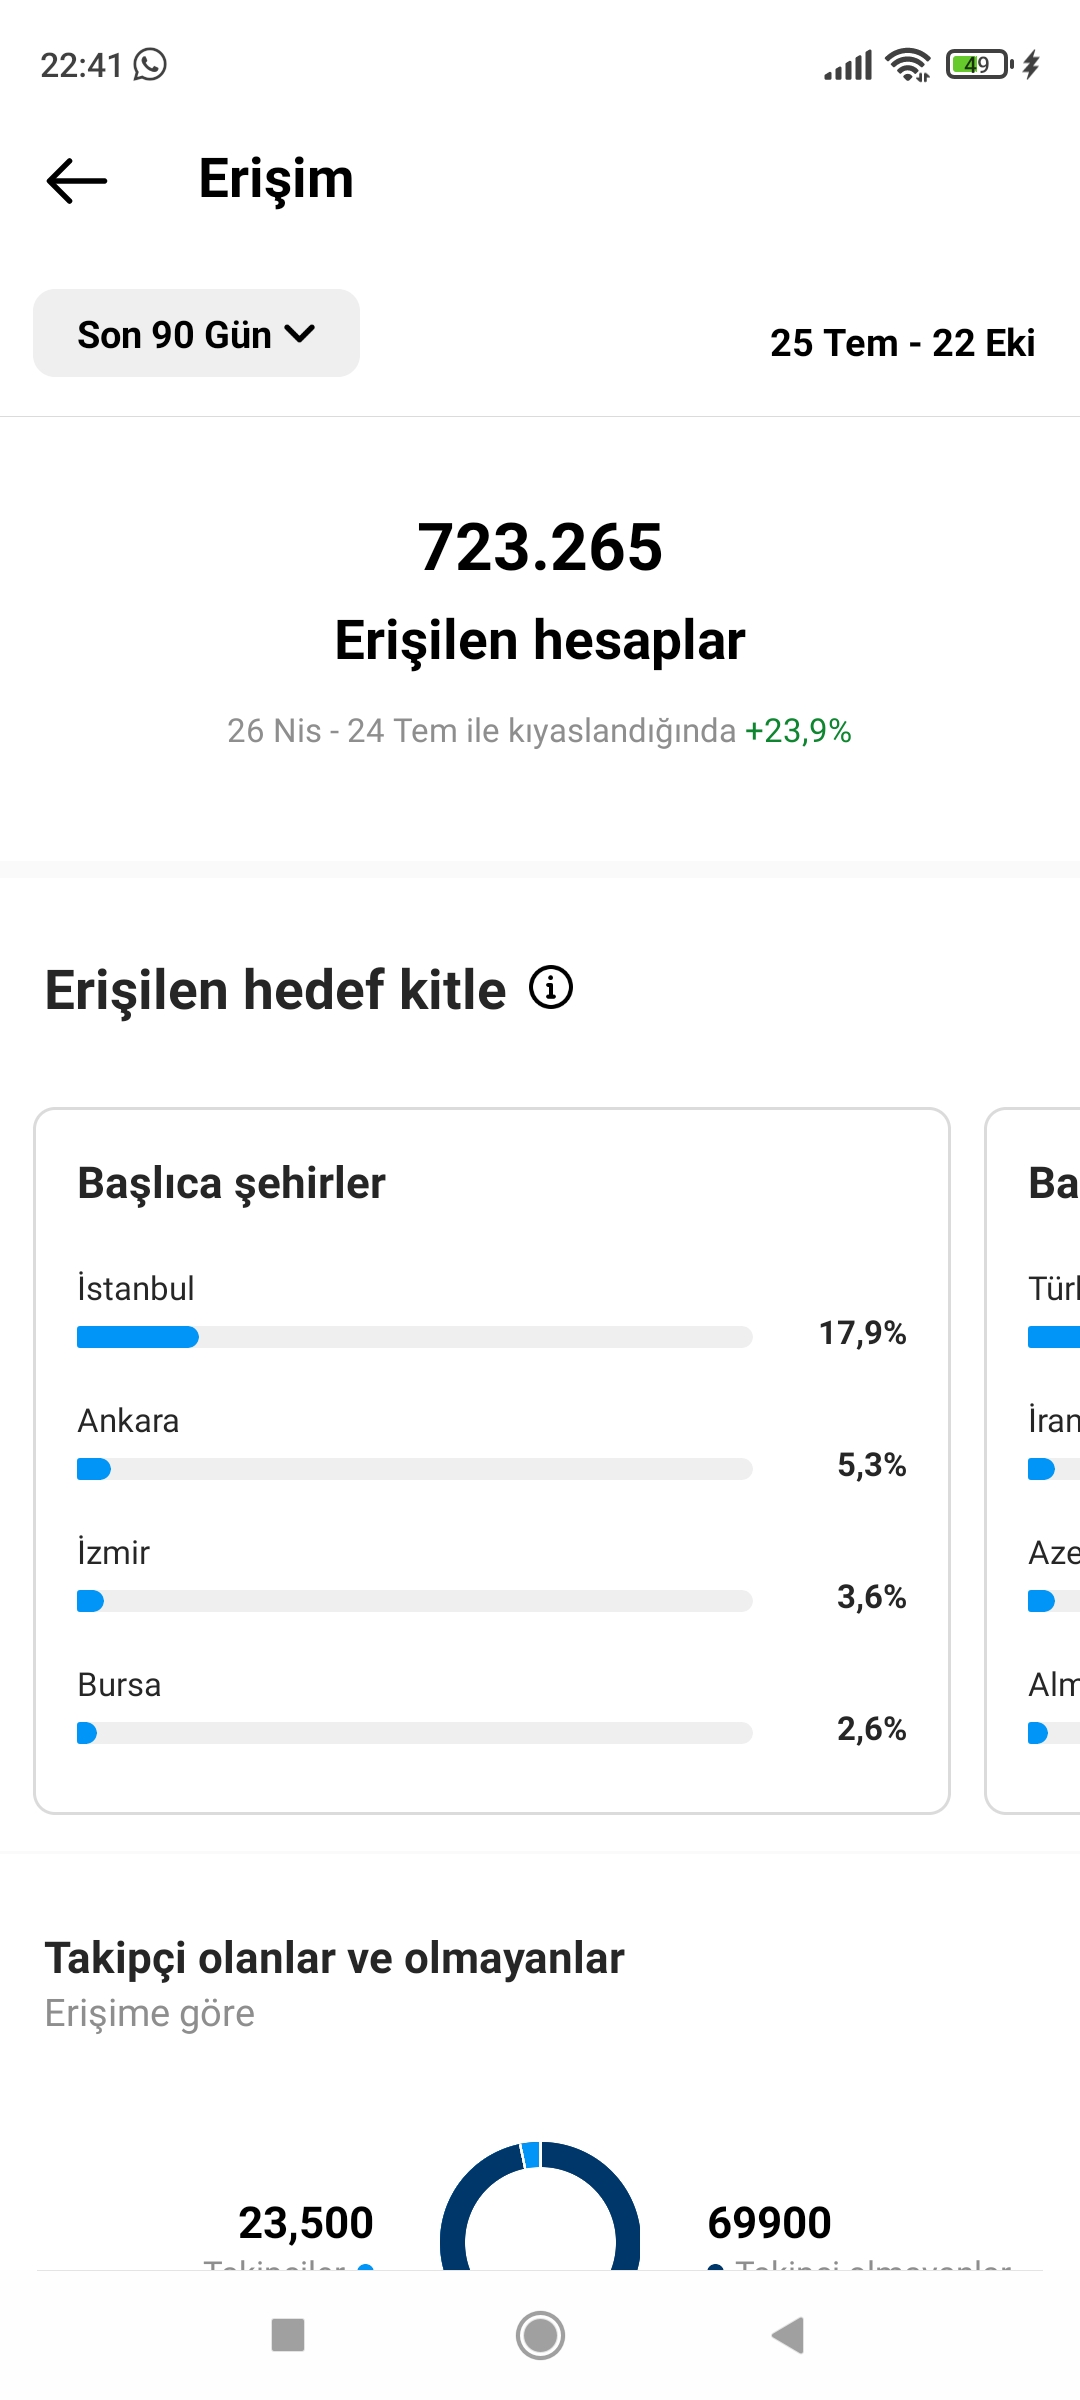Tap Android triangle back navigation button
This screenshot has width=1080, height=2400.
(x=788, y=2335)
